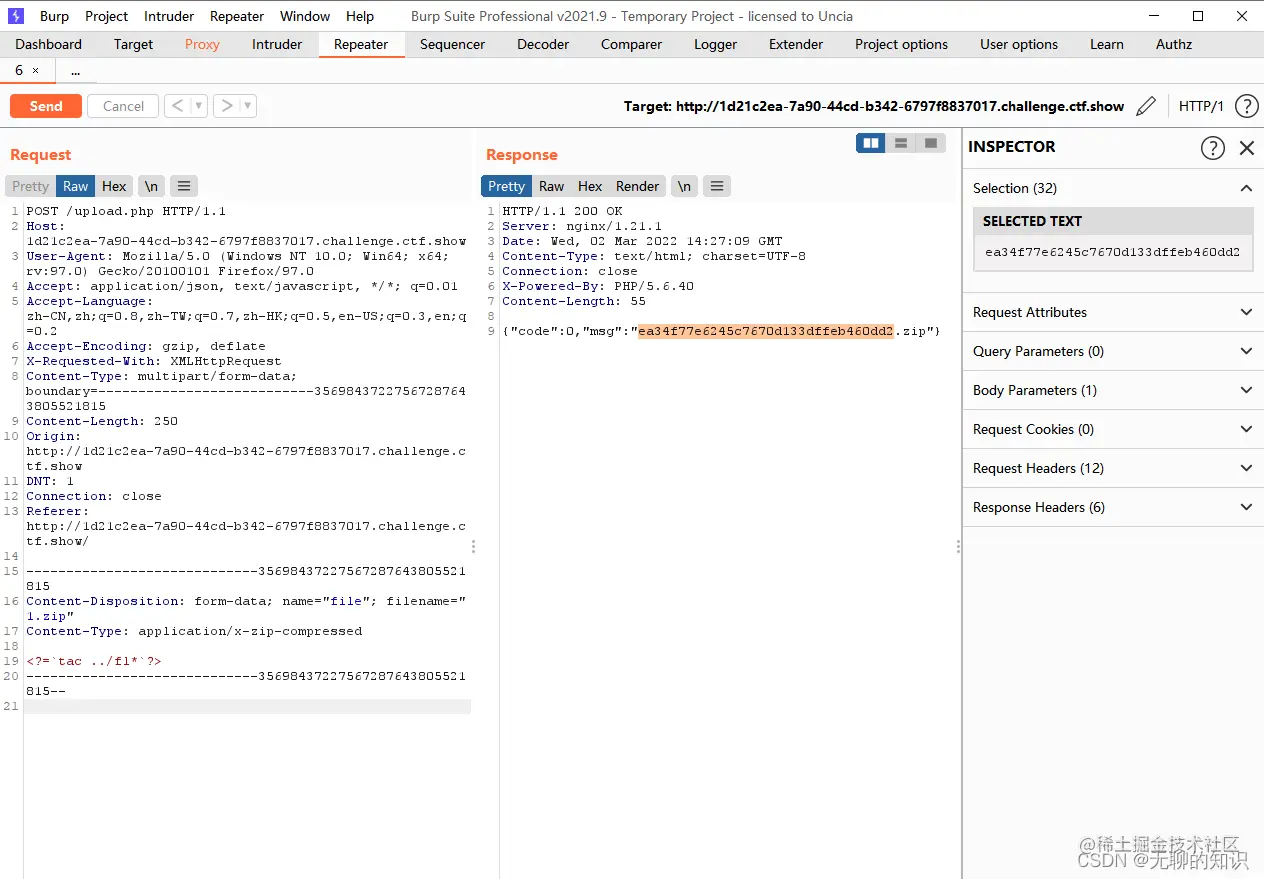
Task: Add new Repeater tab with ellipsis
Action: click(76, 71)
